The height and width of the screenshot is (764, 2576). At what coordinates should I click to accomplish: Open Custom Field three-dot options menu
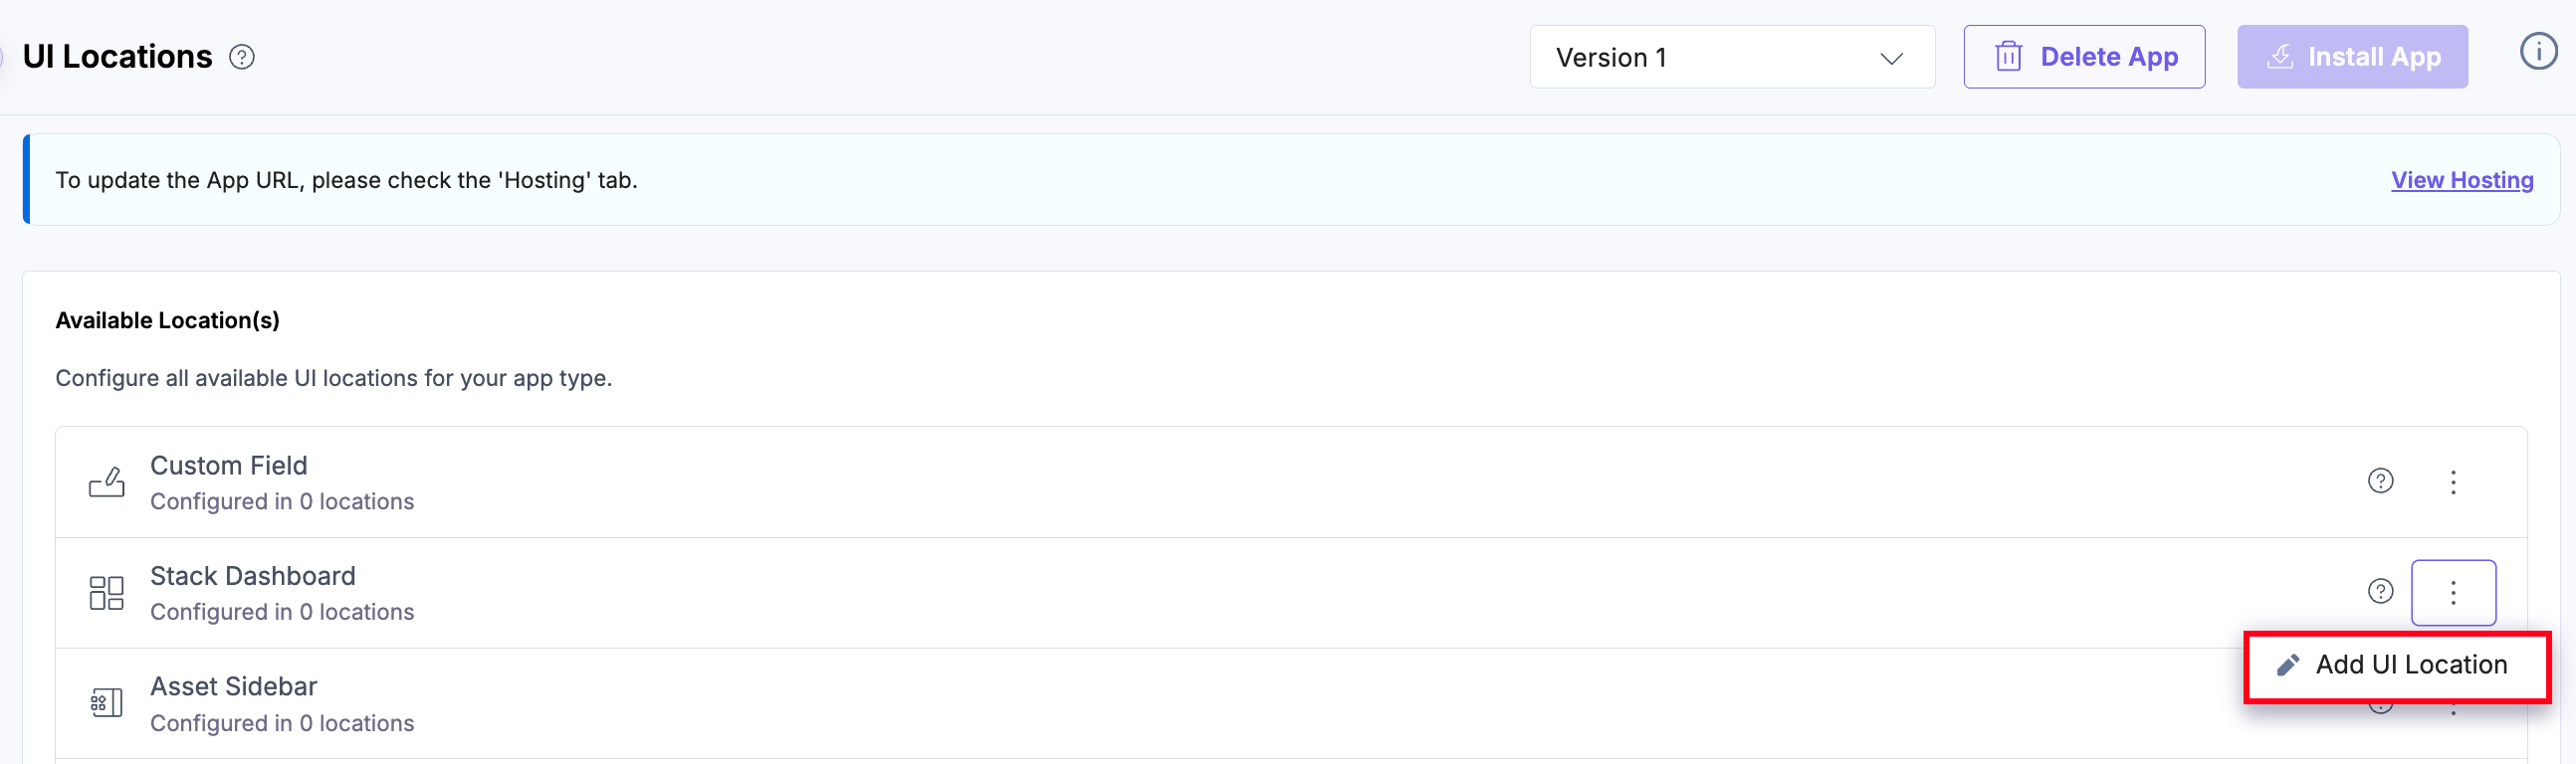click(2452, 482)
